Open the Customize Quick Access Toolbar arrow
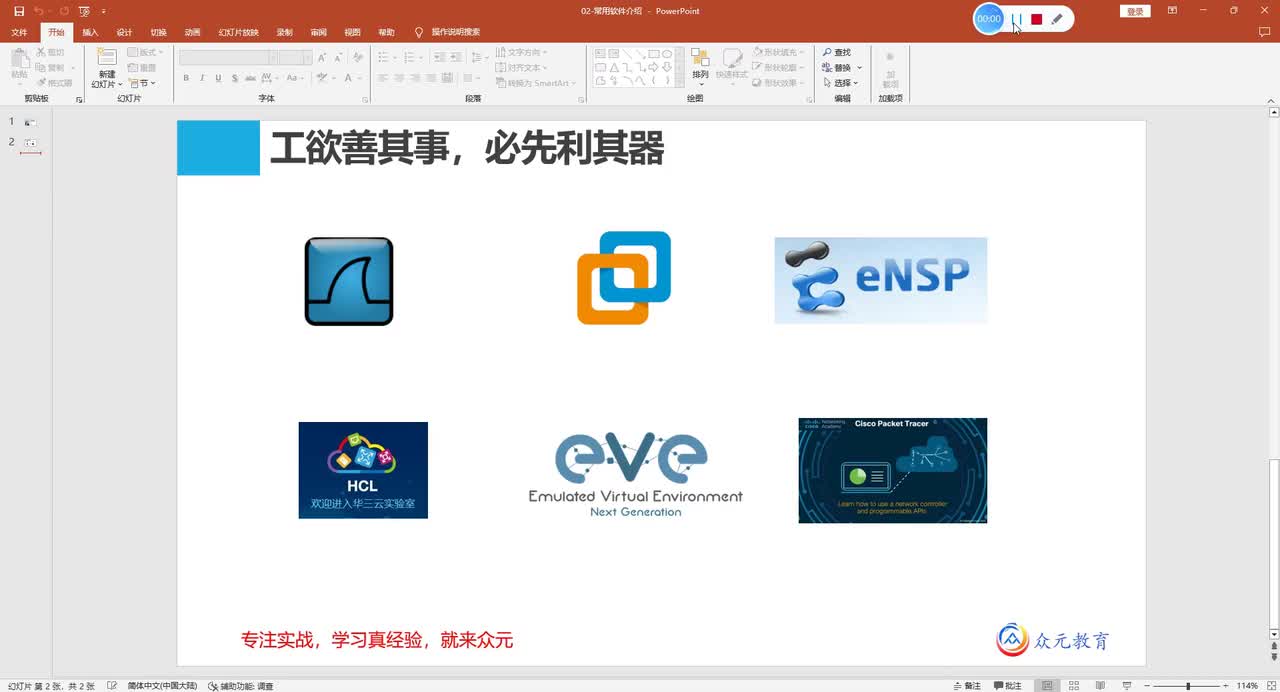 [104, 11]
